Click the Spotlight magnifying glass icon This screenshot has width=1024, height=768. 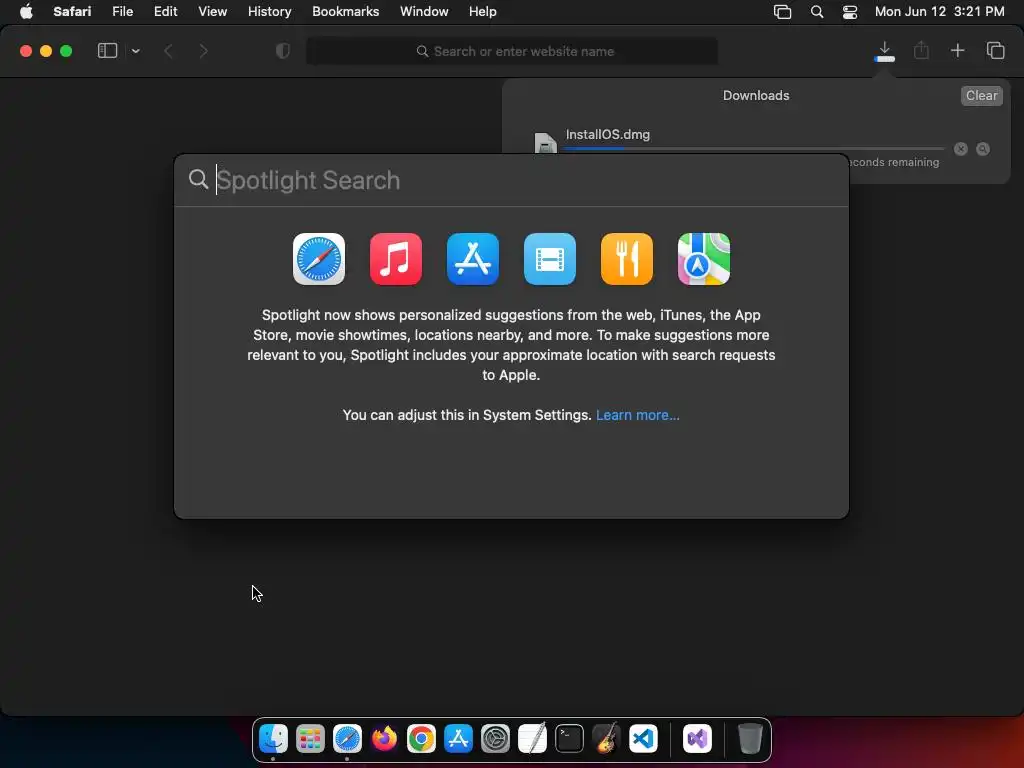198,178
